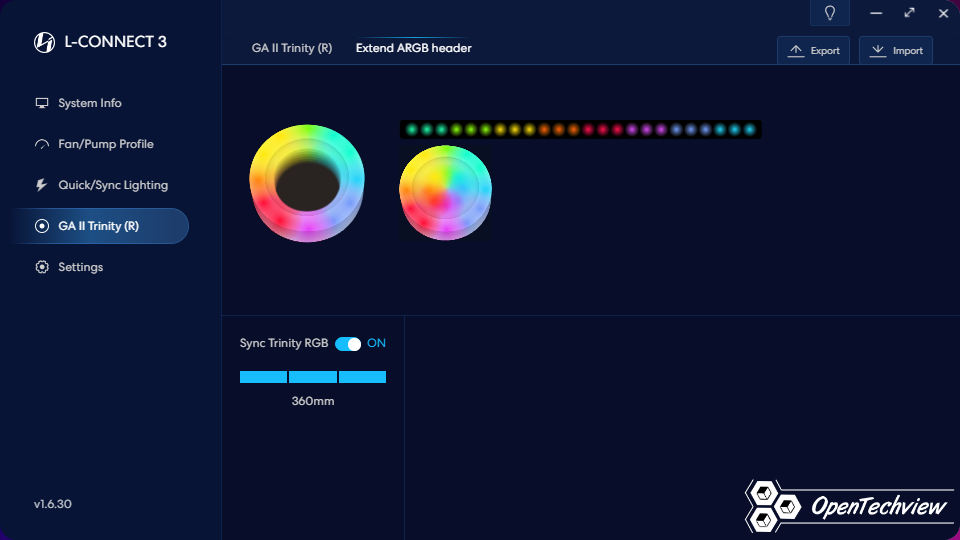Screen dimensions: 960x540
Task: Click the 360mm radiator size bar
Action: 313,377
